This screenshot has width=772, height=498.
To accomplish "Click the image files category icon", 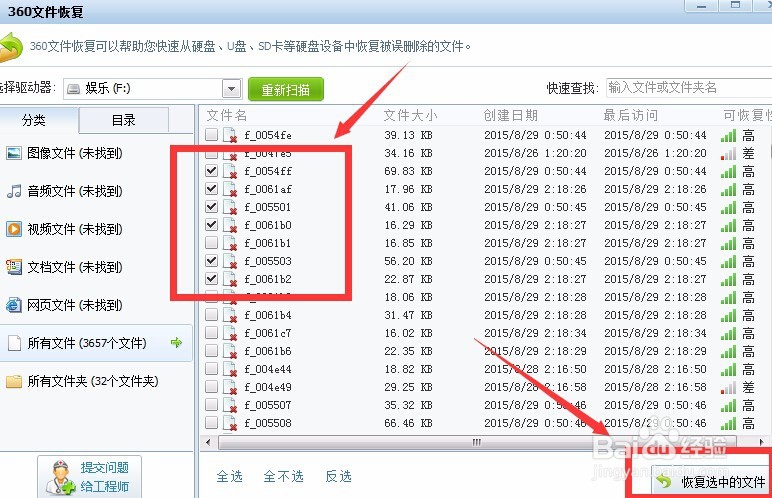I will point(14,153).
